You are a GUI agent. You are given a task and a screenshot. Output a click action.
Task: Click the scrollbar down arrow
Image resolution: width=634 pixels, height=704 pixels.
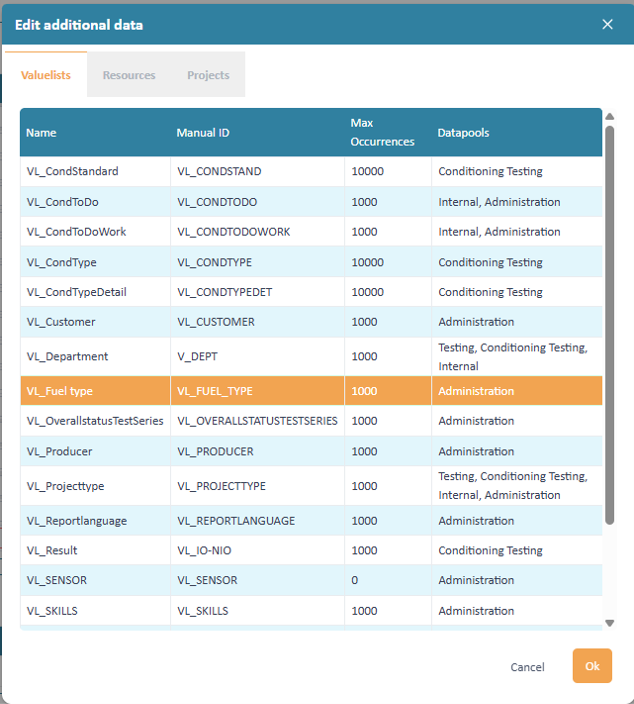(x=609, y=623)
